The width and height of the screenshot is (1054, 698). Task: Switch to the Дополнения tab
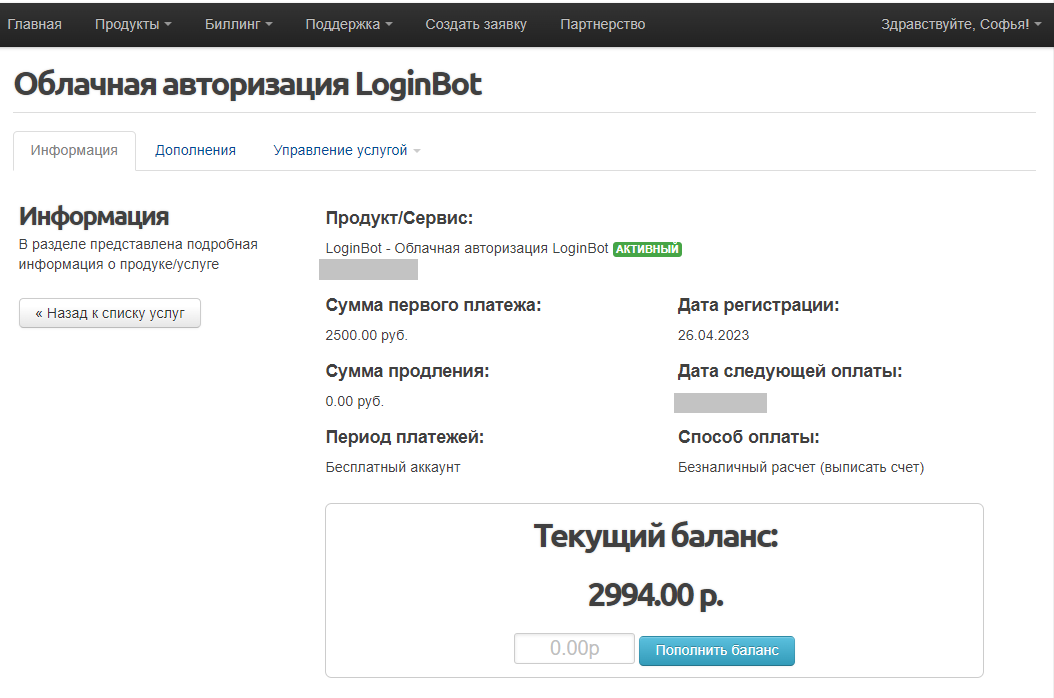tap(195, 150)
